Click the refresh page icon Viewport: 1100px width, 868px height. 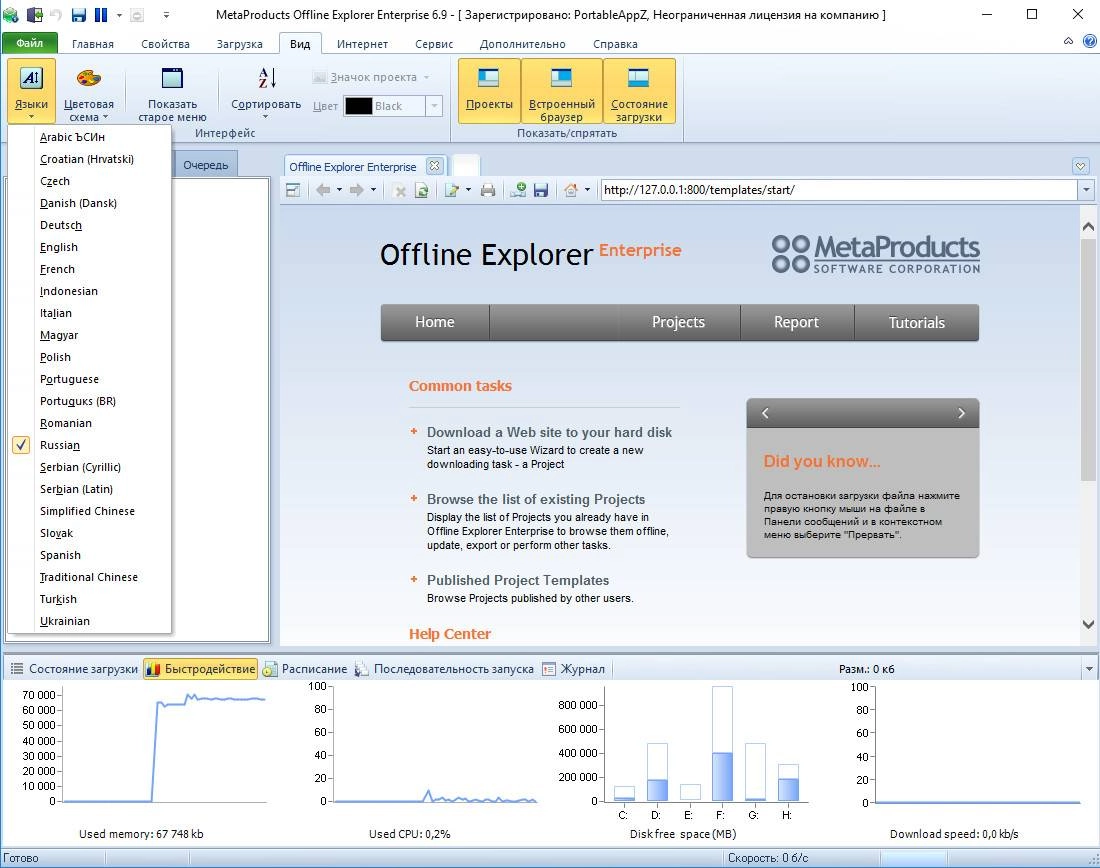tap(422, 190)
